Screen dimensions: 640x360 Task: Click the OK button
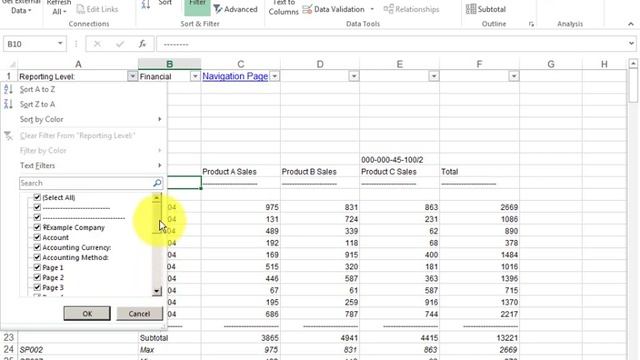click(x=87, y=313)
